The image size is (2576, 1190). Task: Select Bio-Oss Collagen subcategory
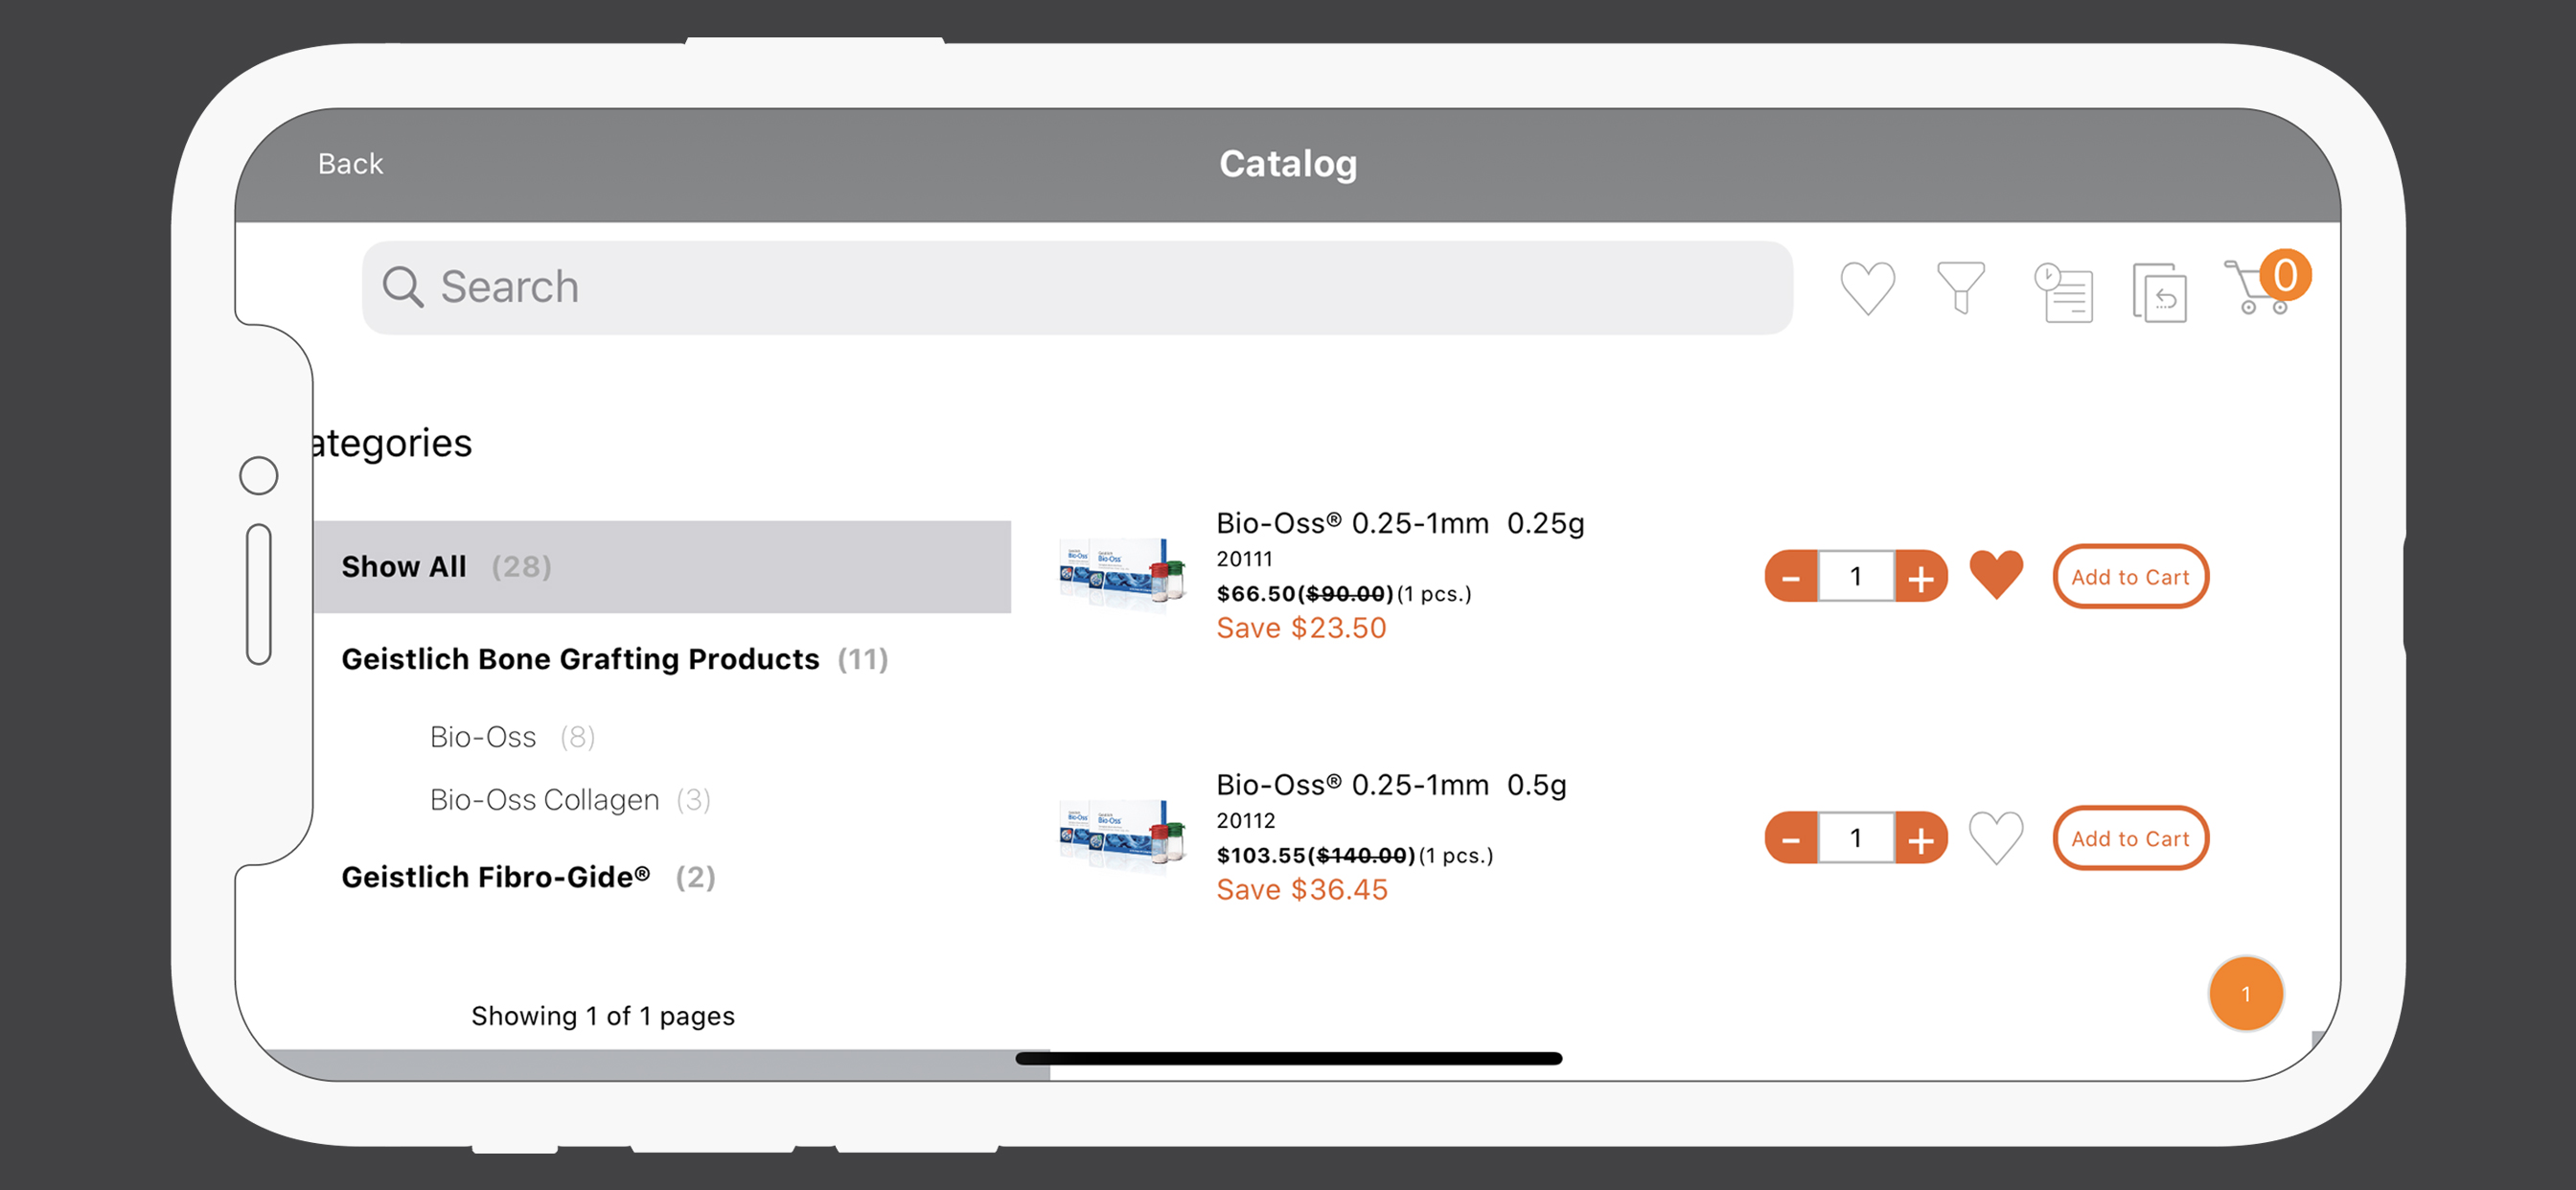tap(570, 799)
